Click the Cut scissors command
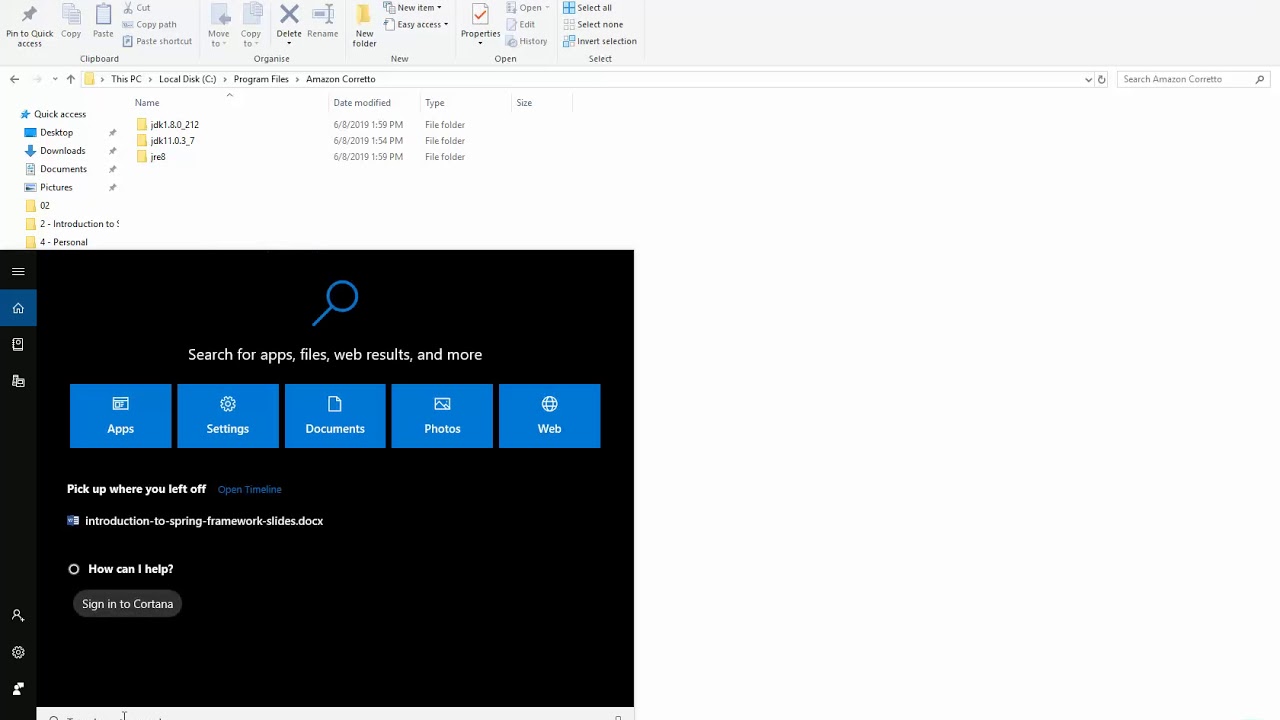 click(x=136, y=7)
